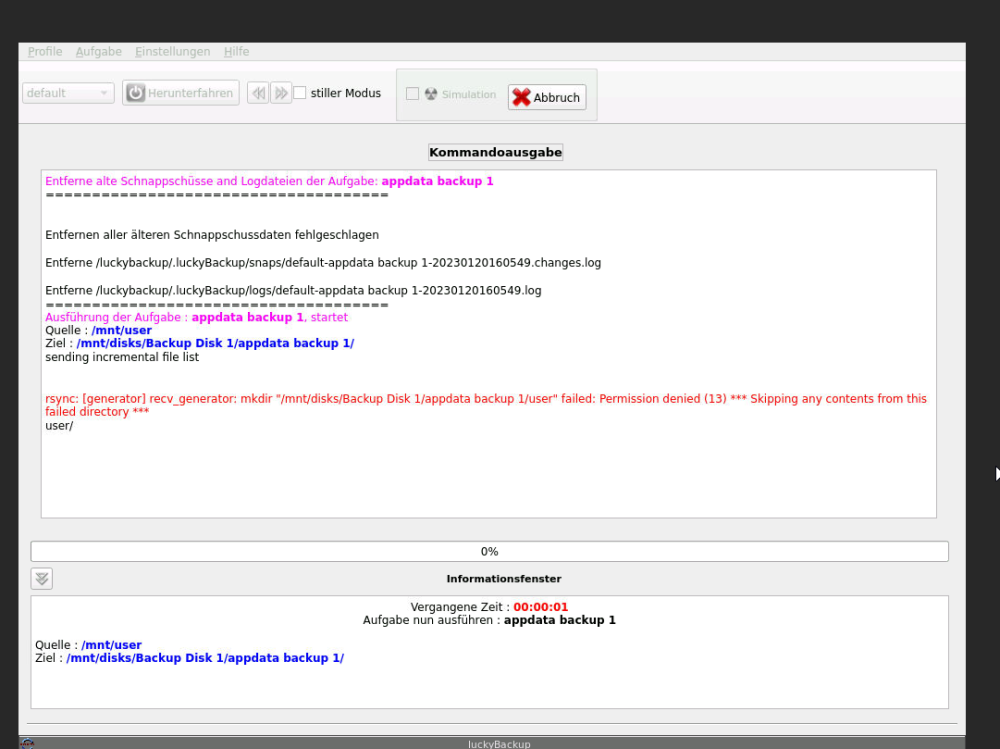The image size is (1000, 749).
Task: Click the snaps changes.log removal line
Action: [x=323, y=263]
